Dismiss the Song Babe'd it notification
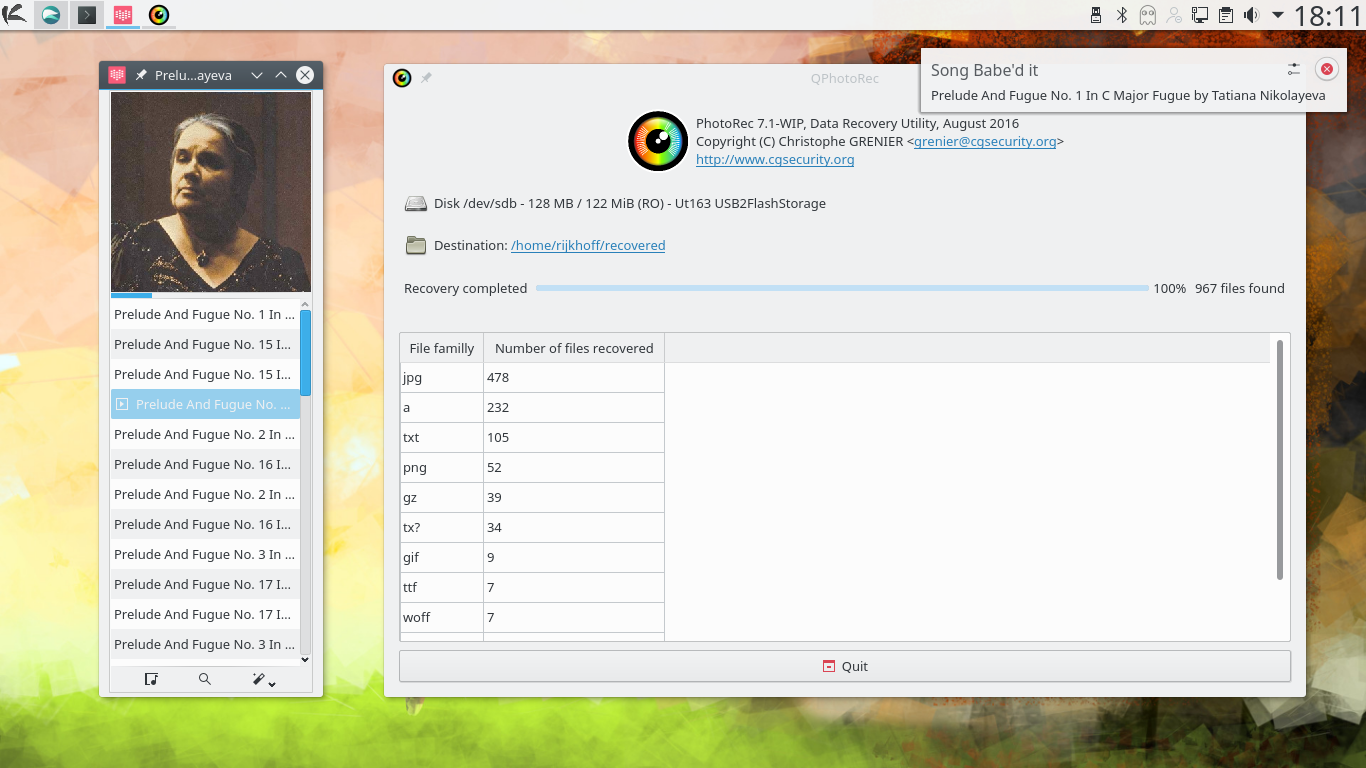The width and height of the screenshot is (1366, 768). tap(1327, 69)
